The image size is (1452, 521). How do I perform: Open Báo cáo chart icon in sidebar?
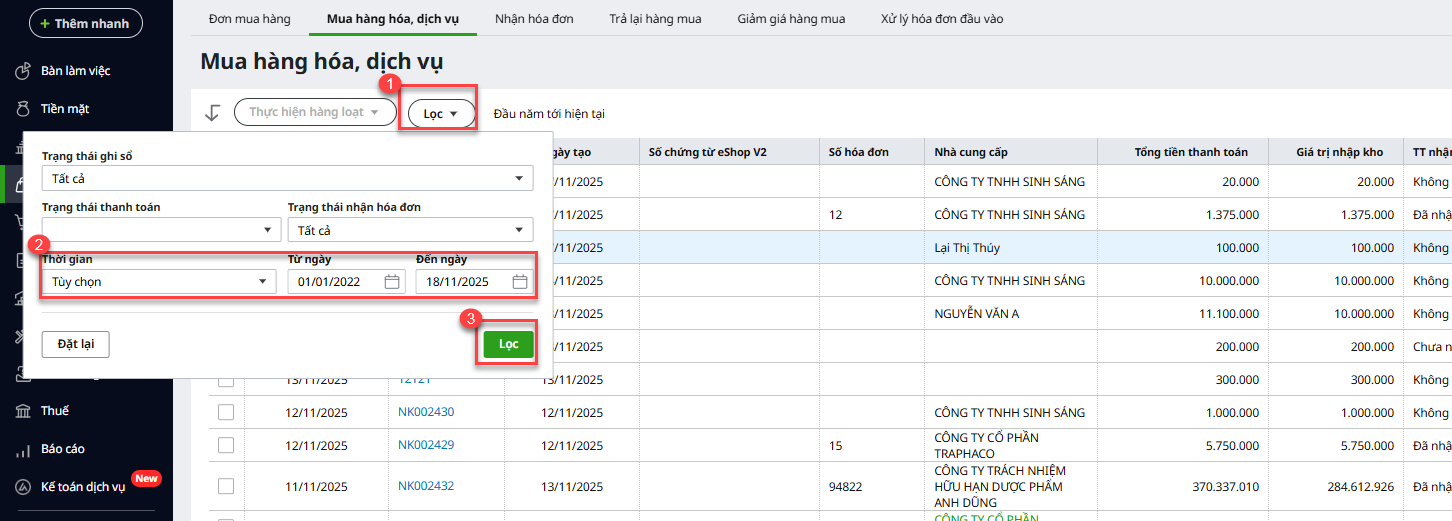click(22, 450)
